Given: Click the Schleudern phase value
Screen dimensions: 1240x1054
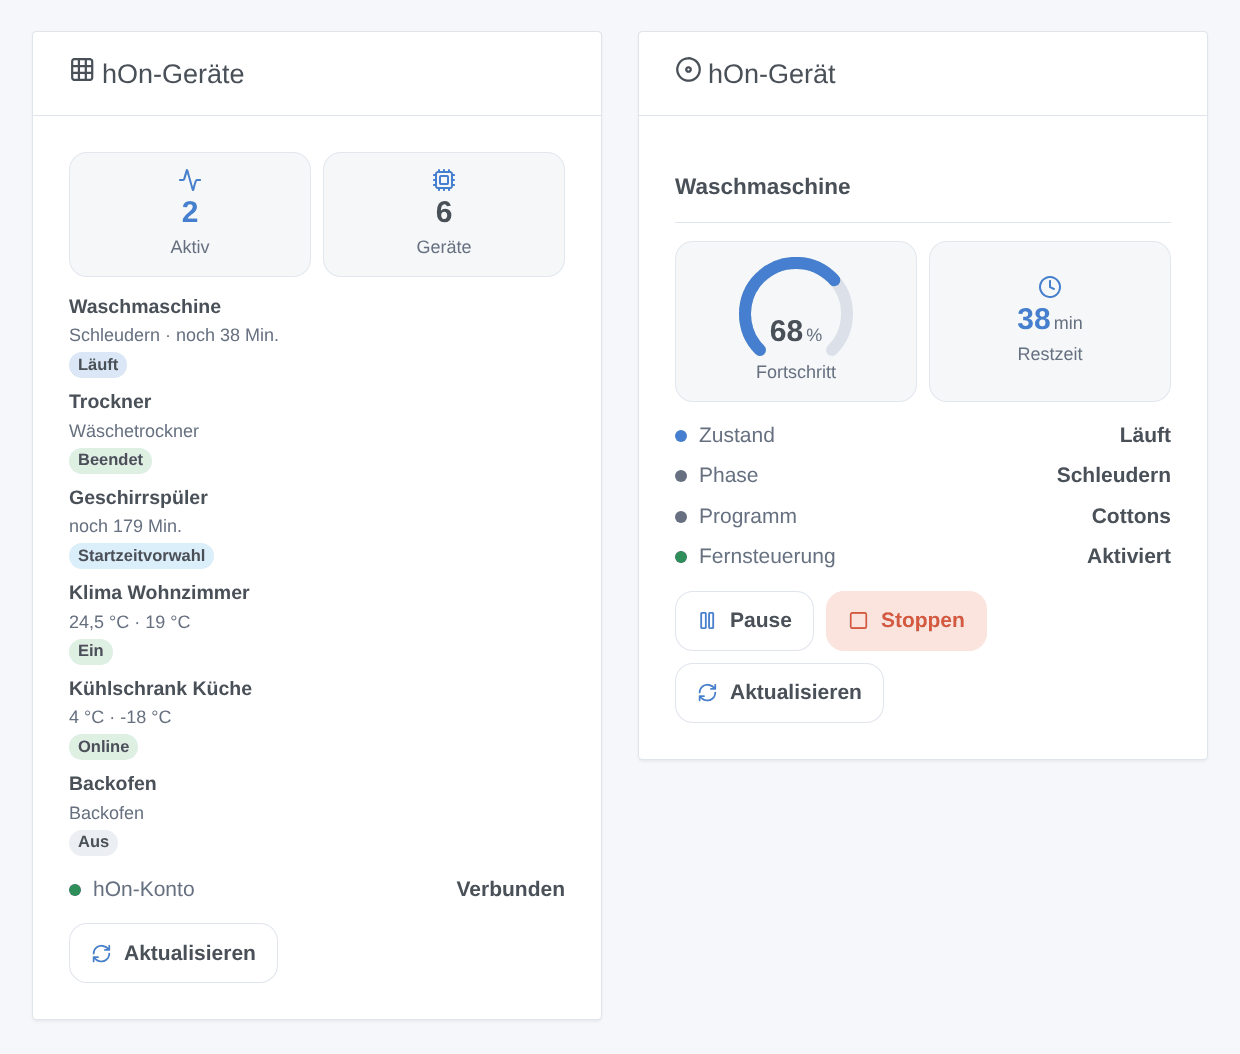Looking at the screenshot, I should point(1114,475).
